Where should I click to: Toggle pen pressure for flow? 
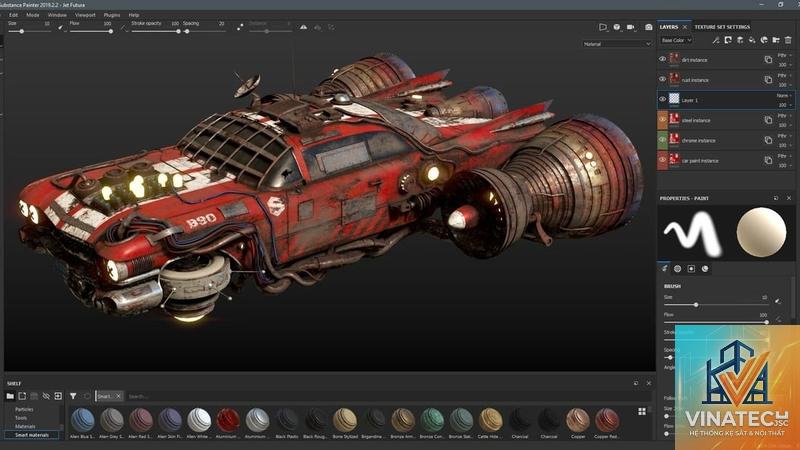pyautogui.click(x=123, y=28)
